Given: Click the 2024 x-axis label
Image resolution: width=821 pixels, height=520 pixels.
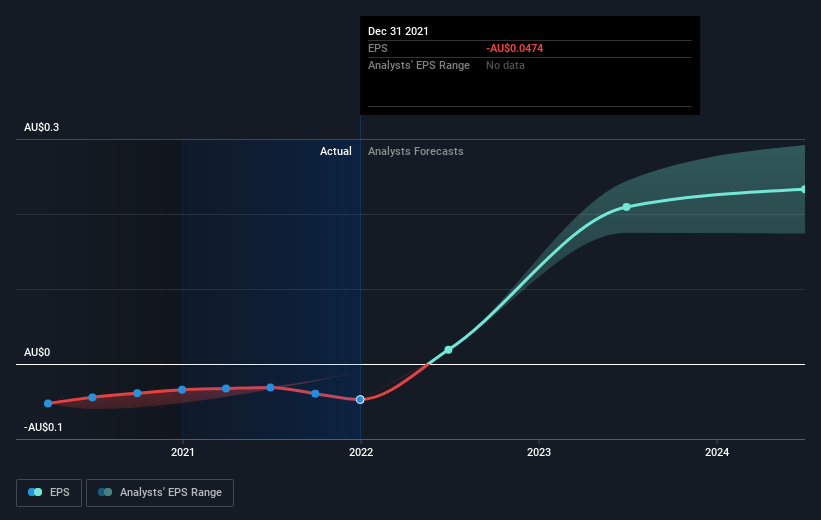Looking at the screenshot, I should 717,452.
